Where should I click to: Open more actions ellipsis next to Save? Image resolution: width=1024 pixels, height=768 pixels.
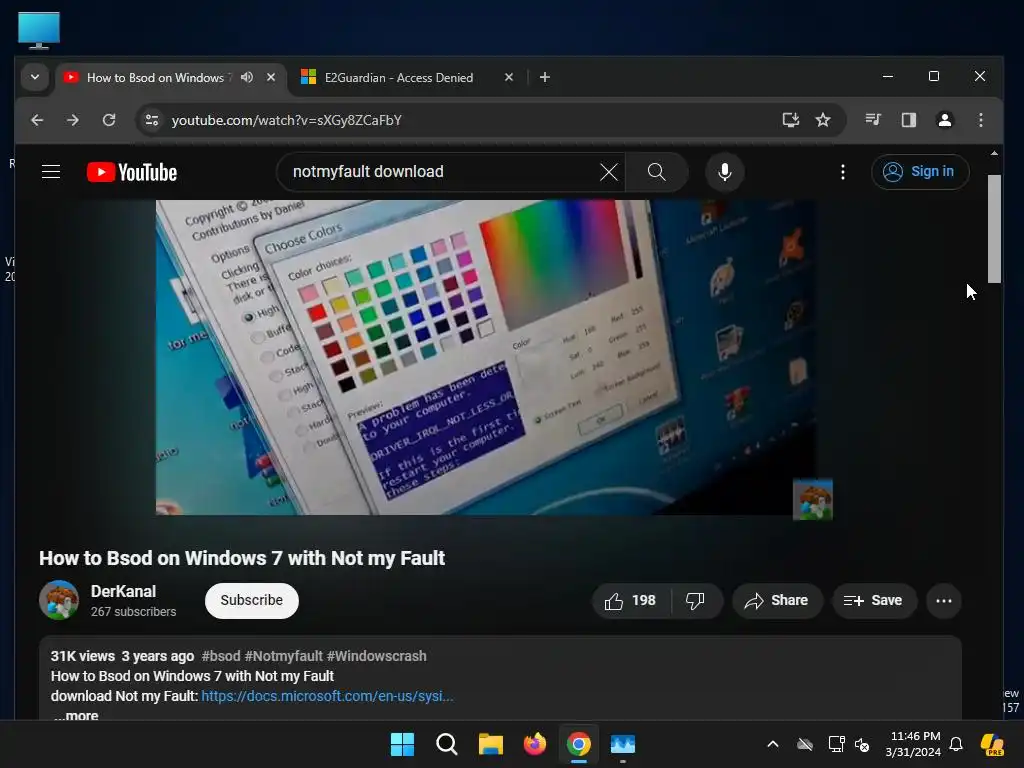pyautogui.click(x=944, y=601)
